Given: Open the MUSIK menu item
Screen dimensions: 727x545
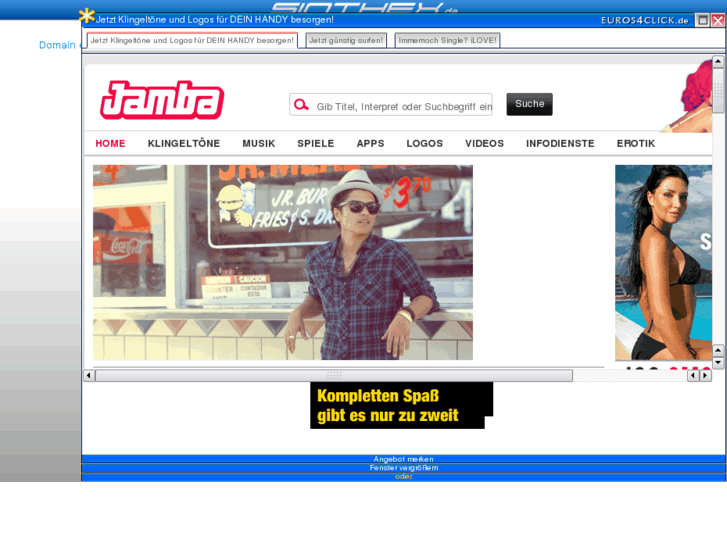Looking at the screenshot, I should pyautogui.click(x=259, y=143).
